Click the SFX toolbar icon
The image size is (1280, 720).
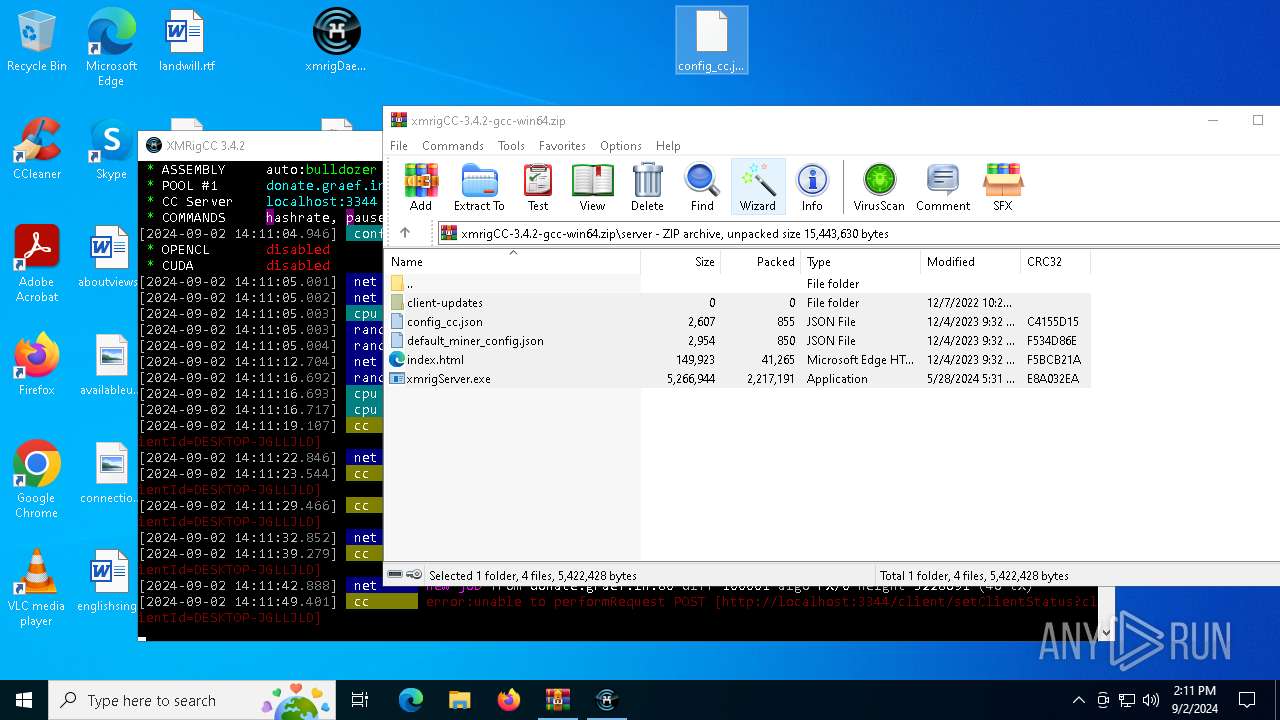pyautogui.click(x=1003, y=187)
